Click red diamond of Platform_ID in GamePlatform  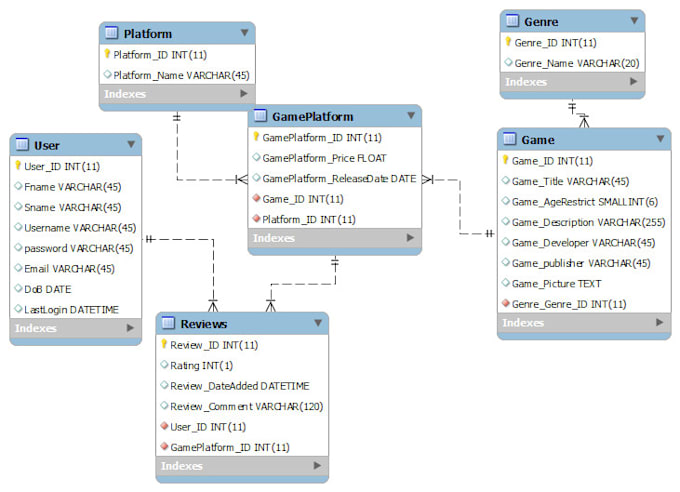tap(256, 218)
